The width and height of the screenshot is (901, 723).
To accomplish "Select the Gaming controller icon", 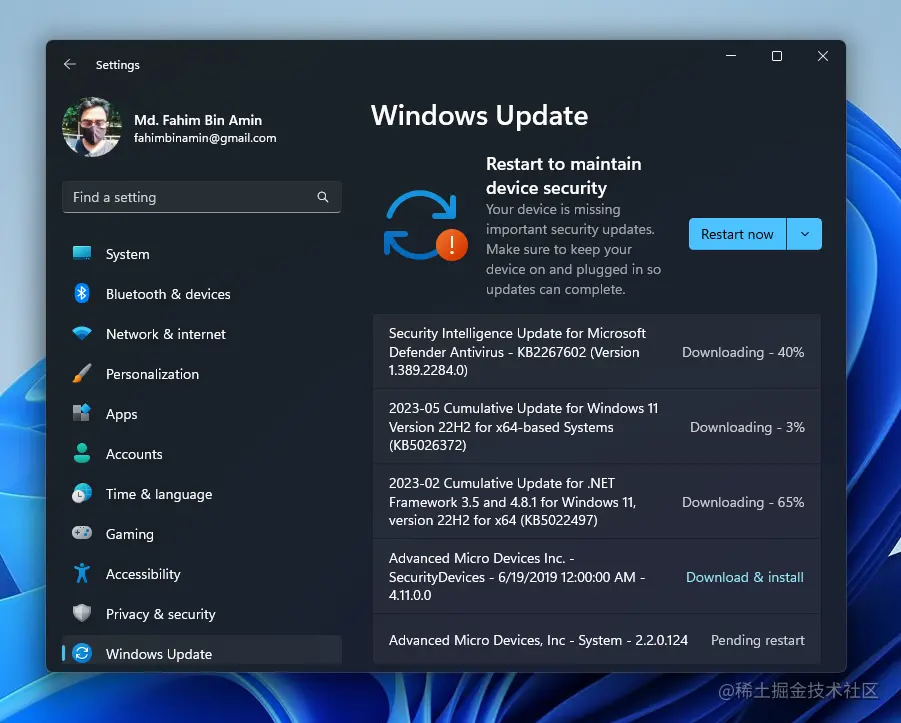I will pos(81,534).
